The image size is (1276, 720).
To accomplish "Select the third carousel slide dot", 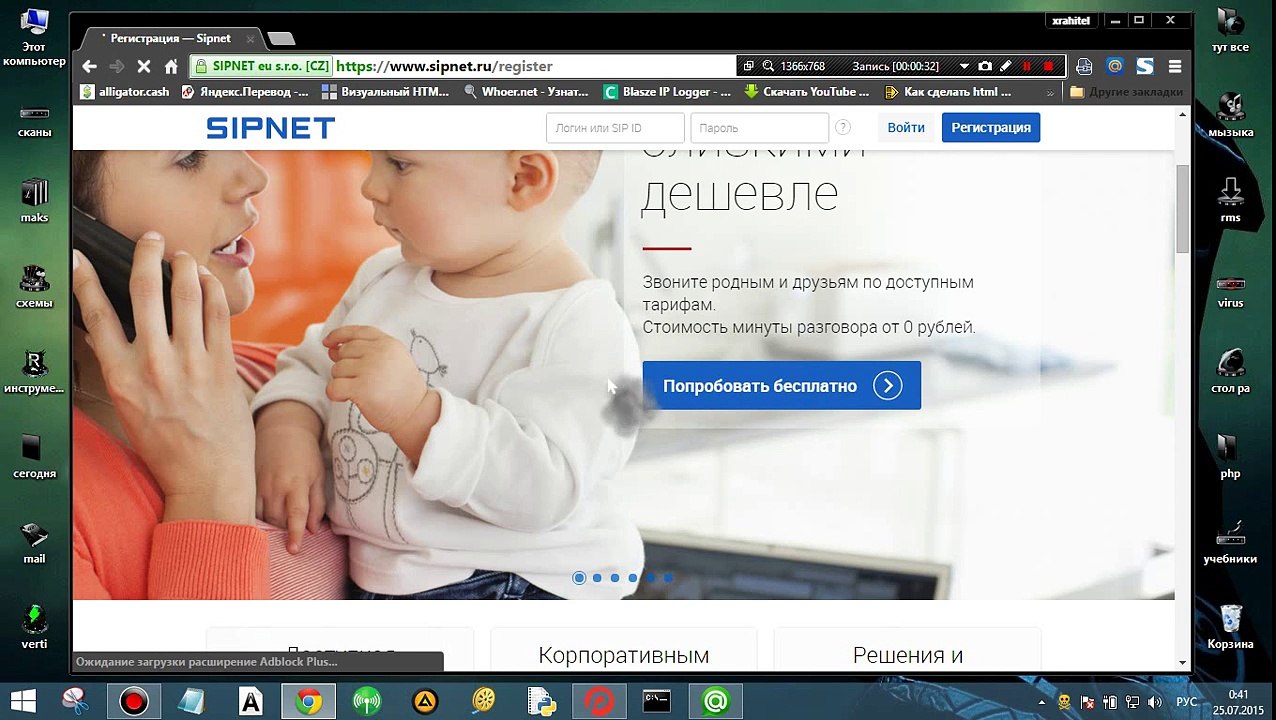I will (x=615, y=578).
